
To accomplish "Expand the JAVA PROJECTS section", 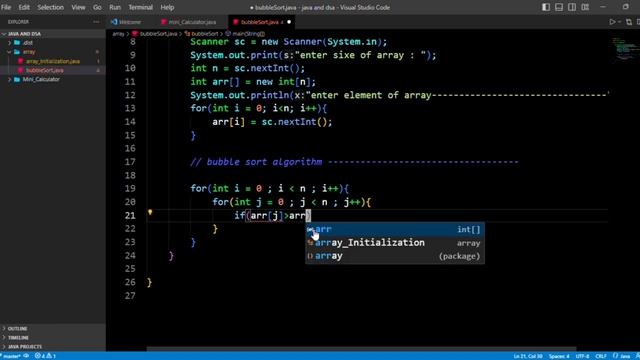I will point(24,347).
